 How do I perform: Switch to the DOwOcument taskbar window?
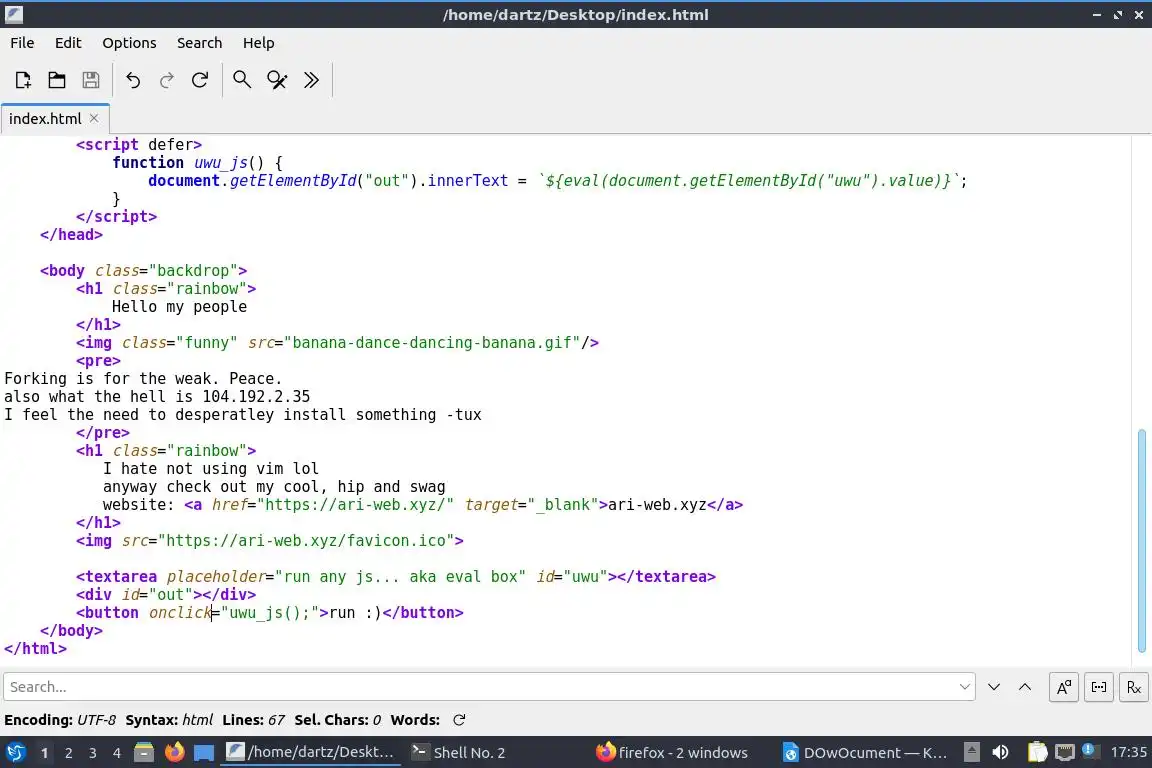865,752
